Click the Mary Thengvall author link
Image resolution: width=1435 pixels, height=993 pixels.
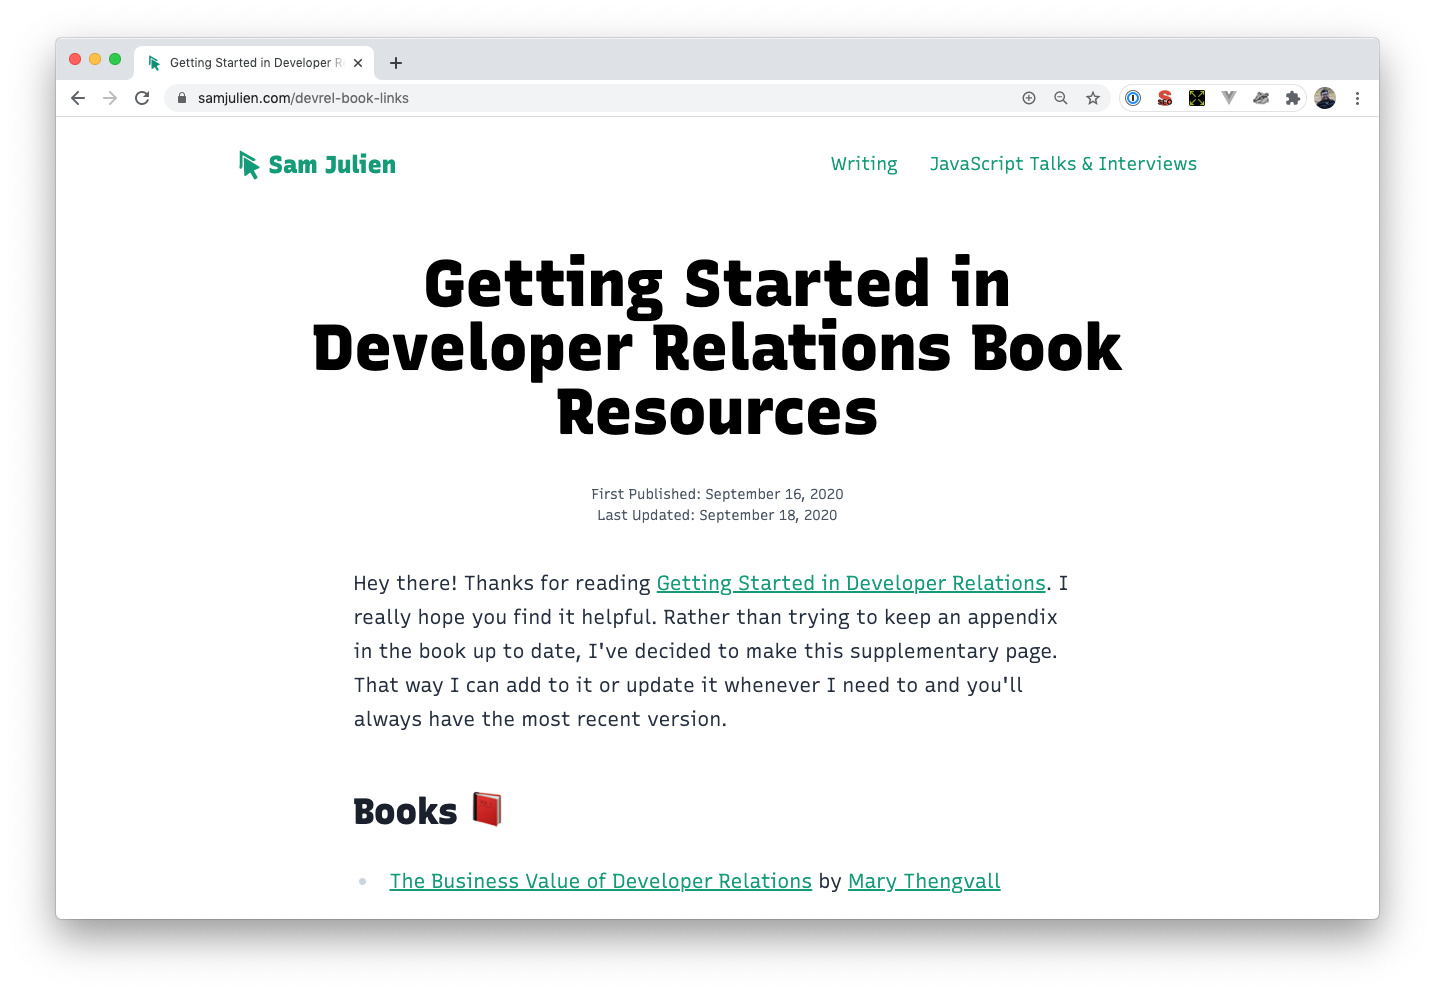click(923, 881)
